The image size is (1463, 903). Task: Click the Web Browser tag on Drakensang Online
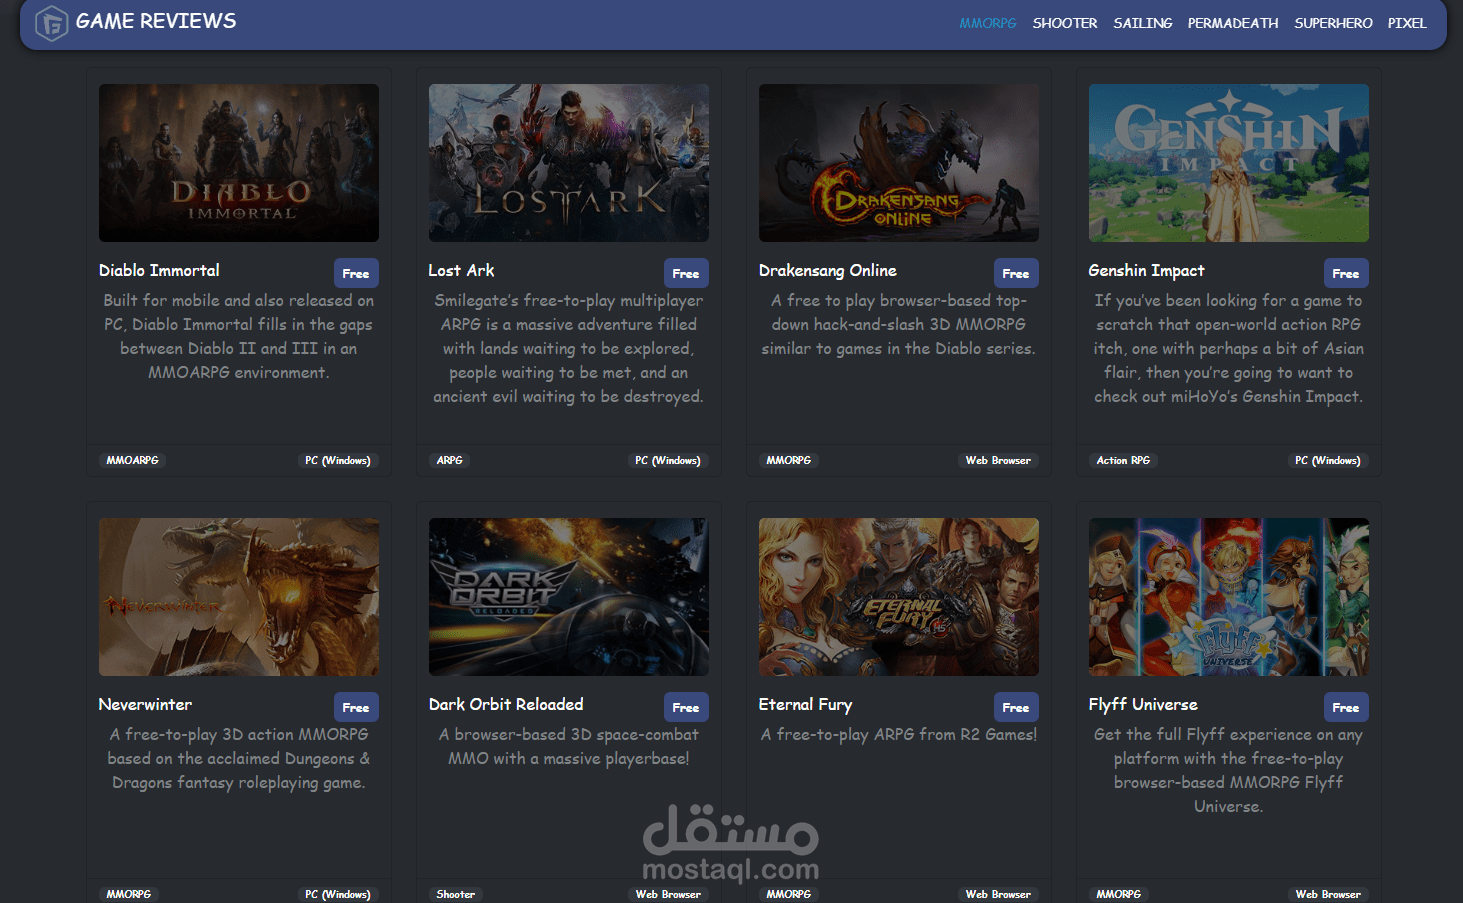[x=998, y=460]
